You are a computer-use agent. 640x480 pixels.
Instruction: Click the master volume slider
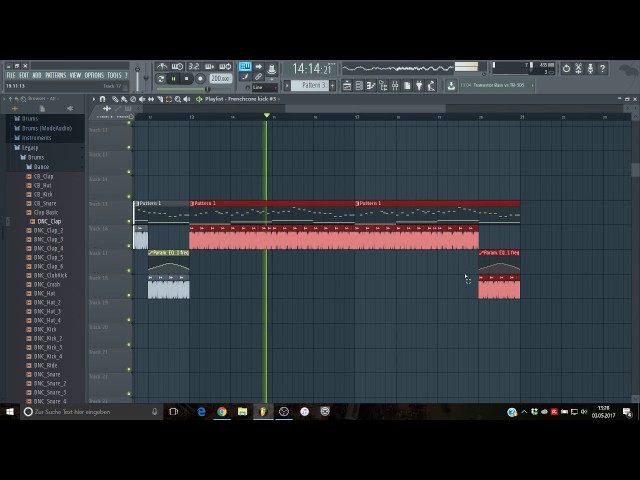(138, 78)
